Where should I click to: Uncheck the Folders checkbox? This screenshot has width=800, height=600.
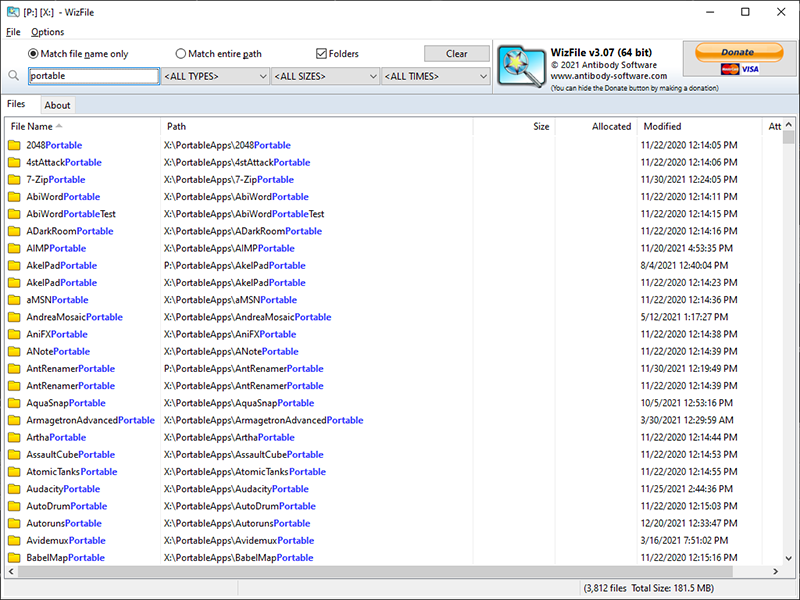pos(321,54)
